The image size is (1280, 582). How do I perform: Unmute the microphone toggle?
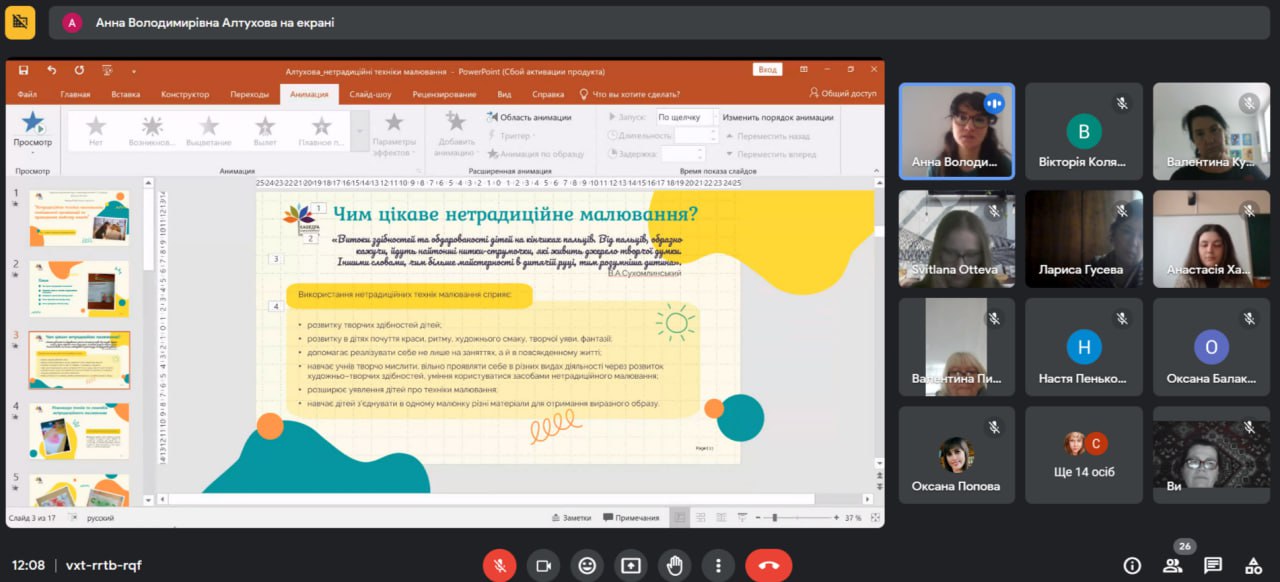pyautogui.click(x=499, y=565)
